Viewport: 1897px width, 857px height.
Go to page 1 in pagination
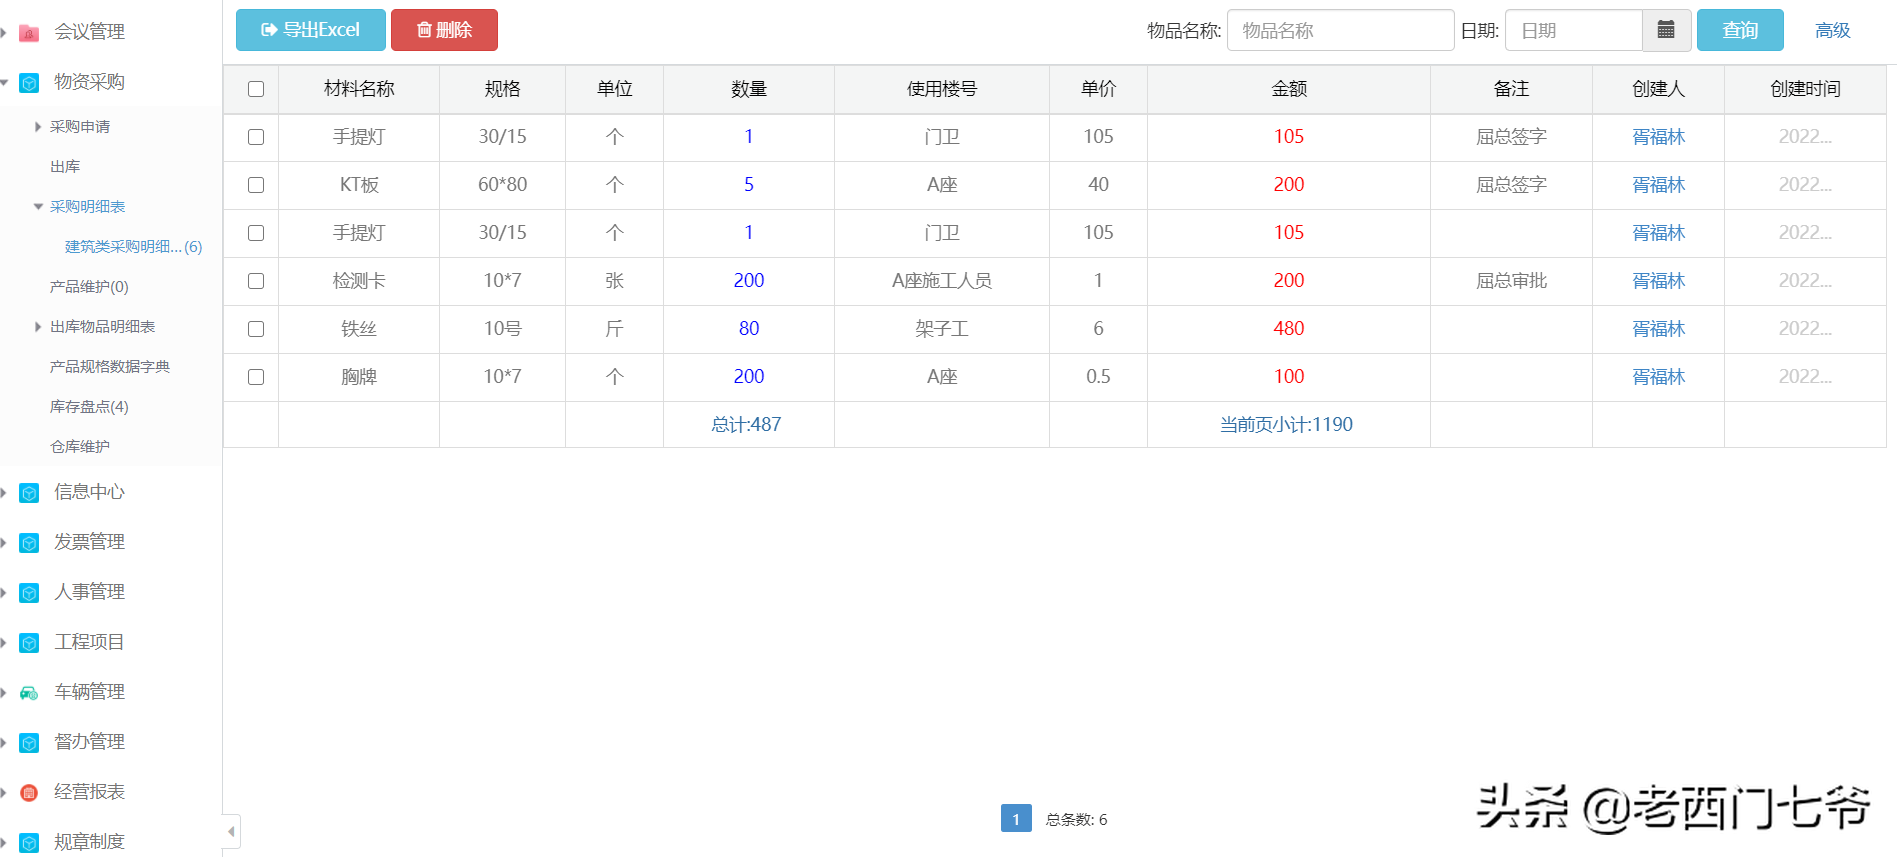1016,819
